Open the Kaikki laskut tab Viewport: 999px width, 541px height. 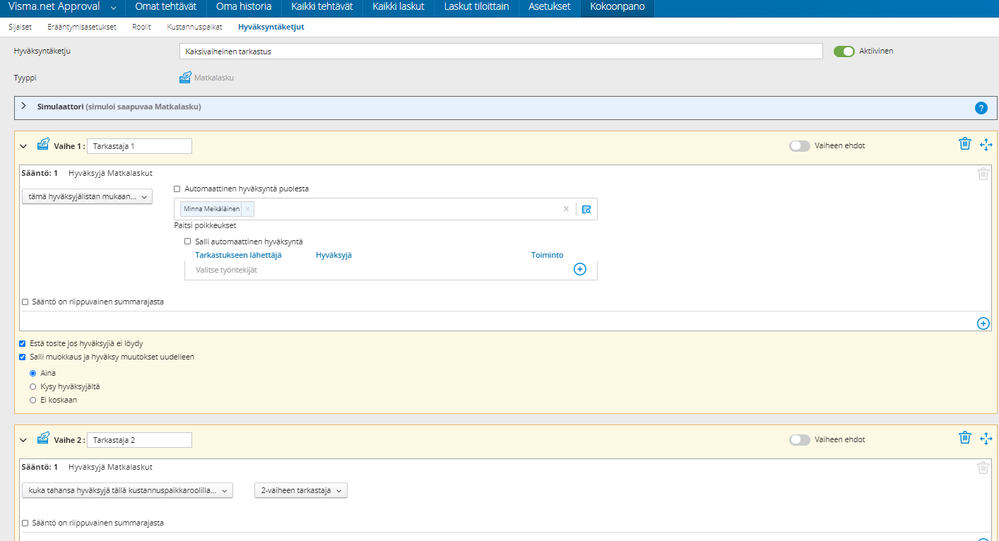398,7
